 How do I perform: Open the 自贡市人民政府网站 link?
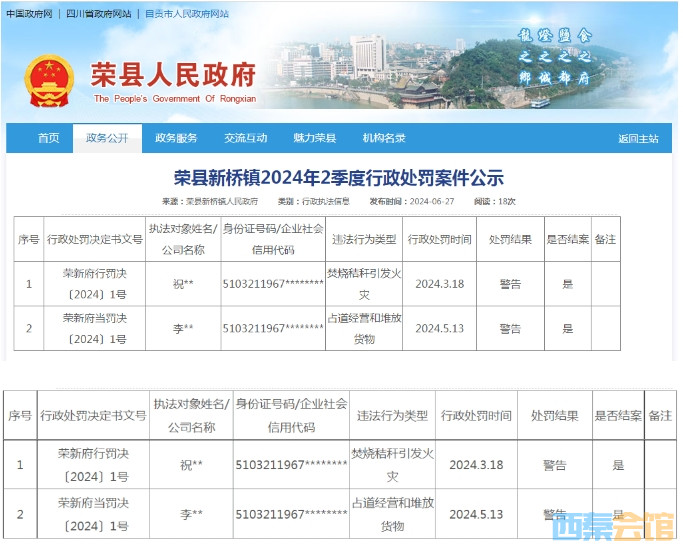187,14
